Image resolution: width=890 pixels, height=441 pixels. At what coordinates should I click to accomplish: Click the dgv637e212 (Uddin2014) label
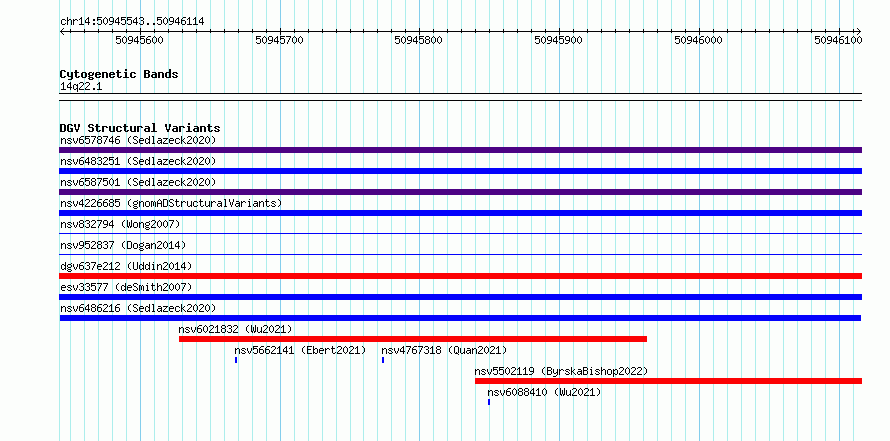tap(126, 266)
